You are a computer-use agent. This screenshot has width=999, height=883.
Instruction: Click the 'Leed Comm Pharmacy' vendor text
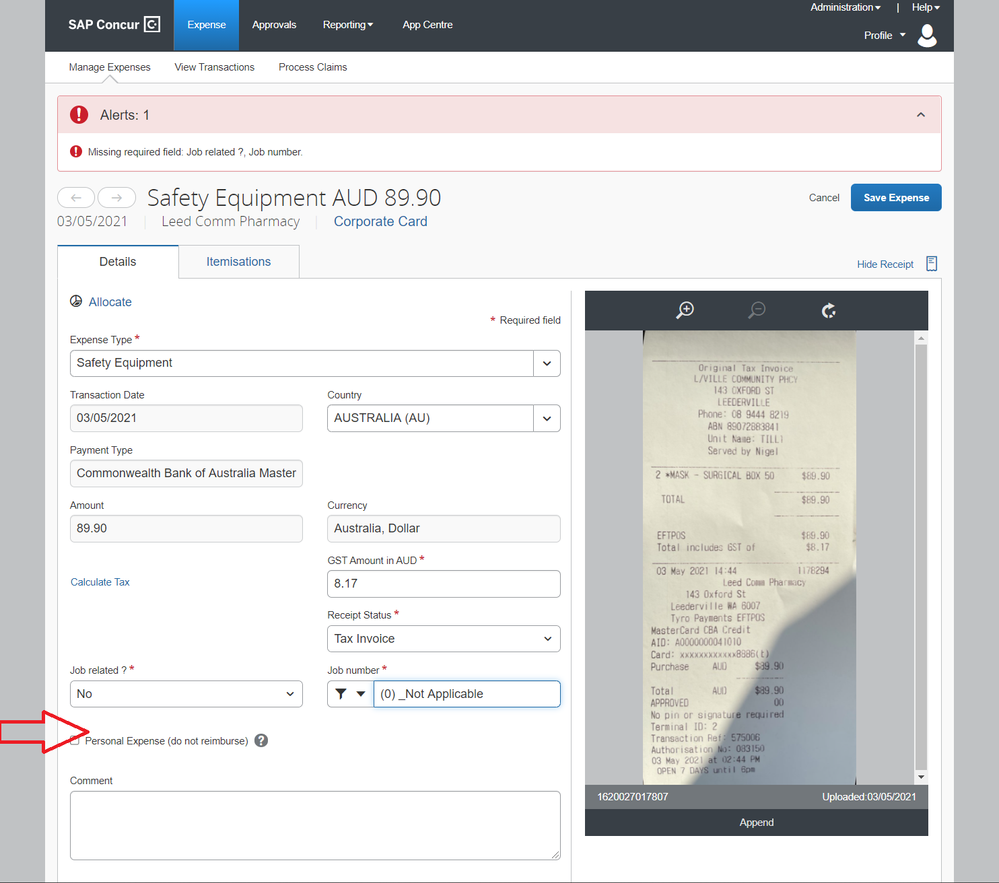pyautogui.click(x=231, y=221)
